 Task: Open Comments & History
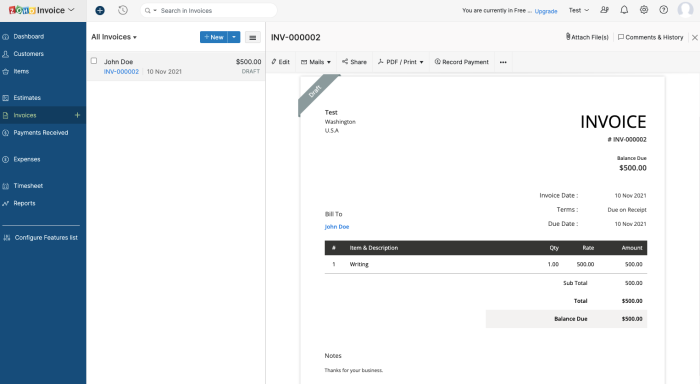[650, 38]
